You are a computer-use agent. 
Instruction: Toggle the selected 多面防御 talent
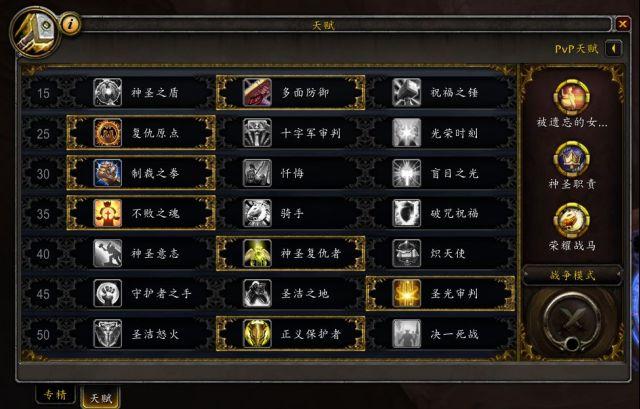point(291,92)
